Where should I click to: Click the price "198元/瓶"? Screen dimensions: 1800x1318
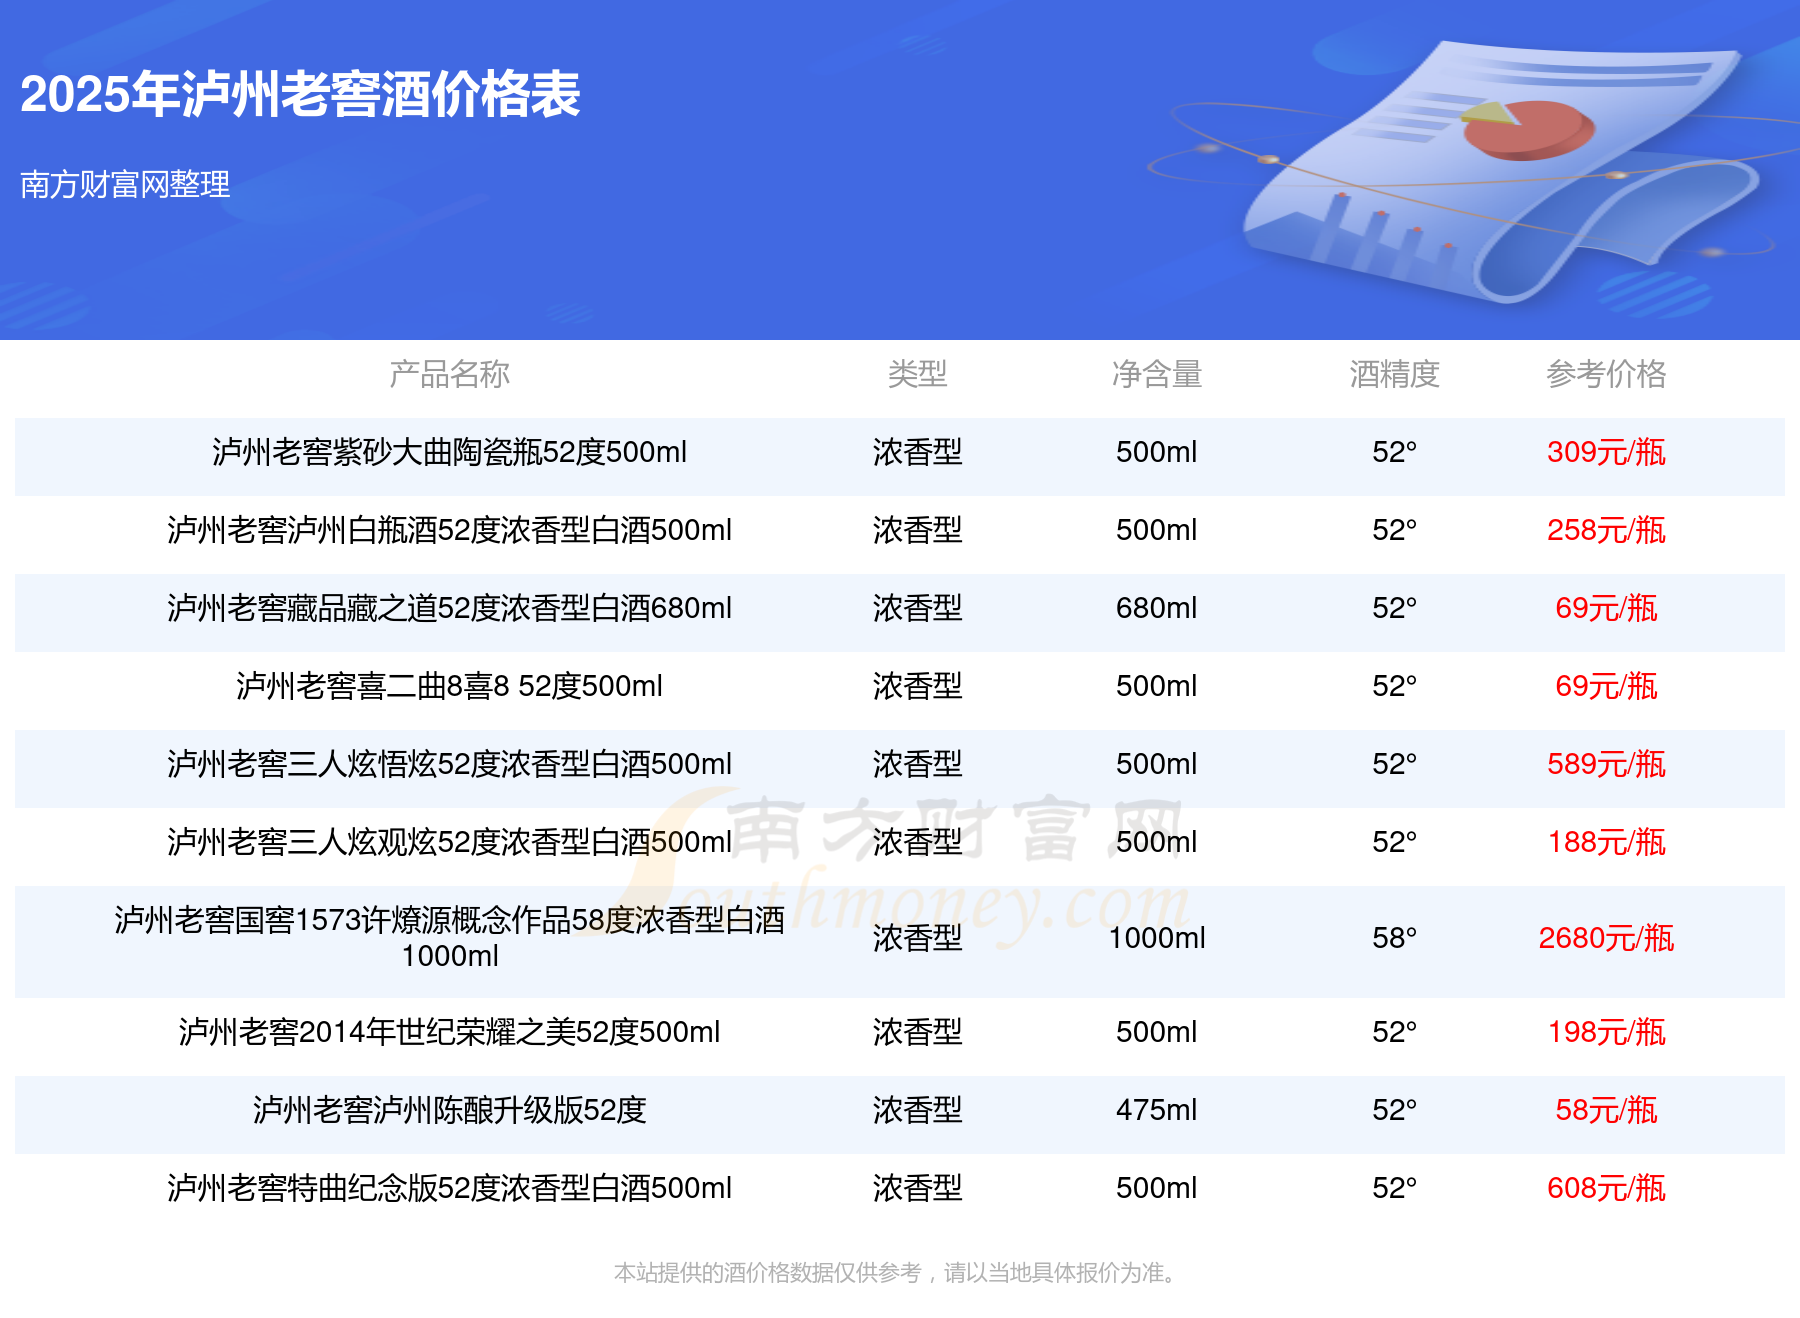(1606, 1032)
